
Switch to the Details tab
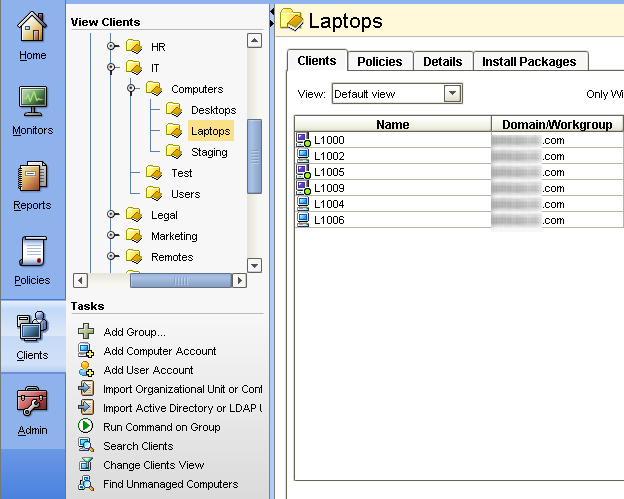pos(443,61)
